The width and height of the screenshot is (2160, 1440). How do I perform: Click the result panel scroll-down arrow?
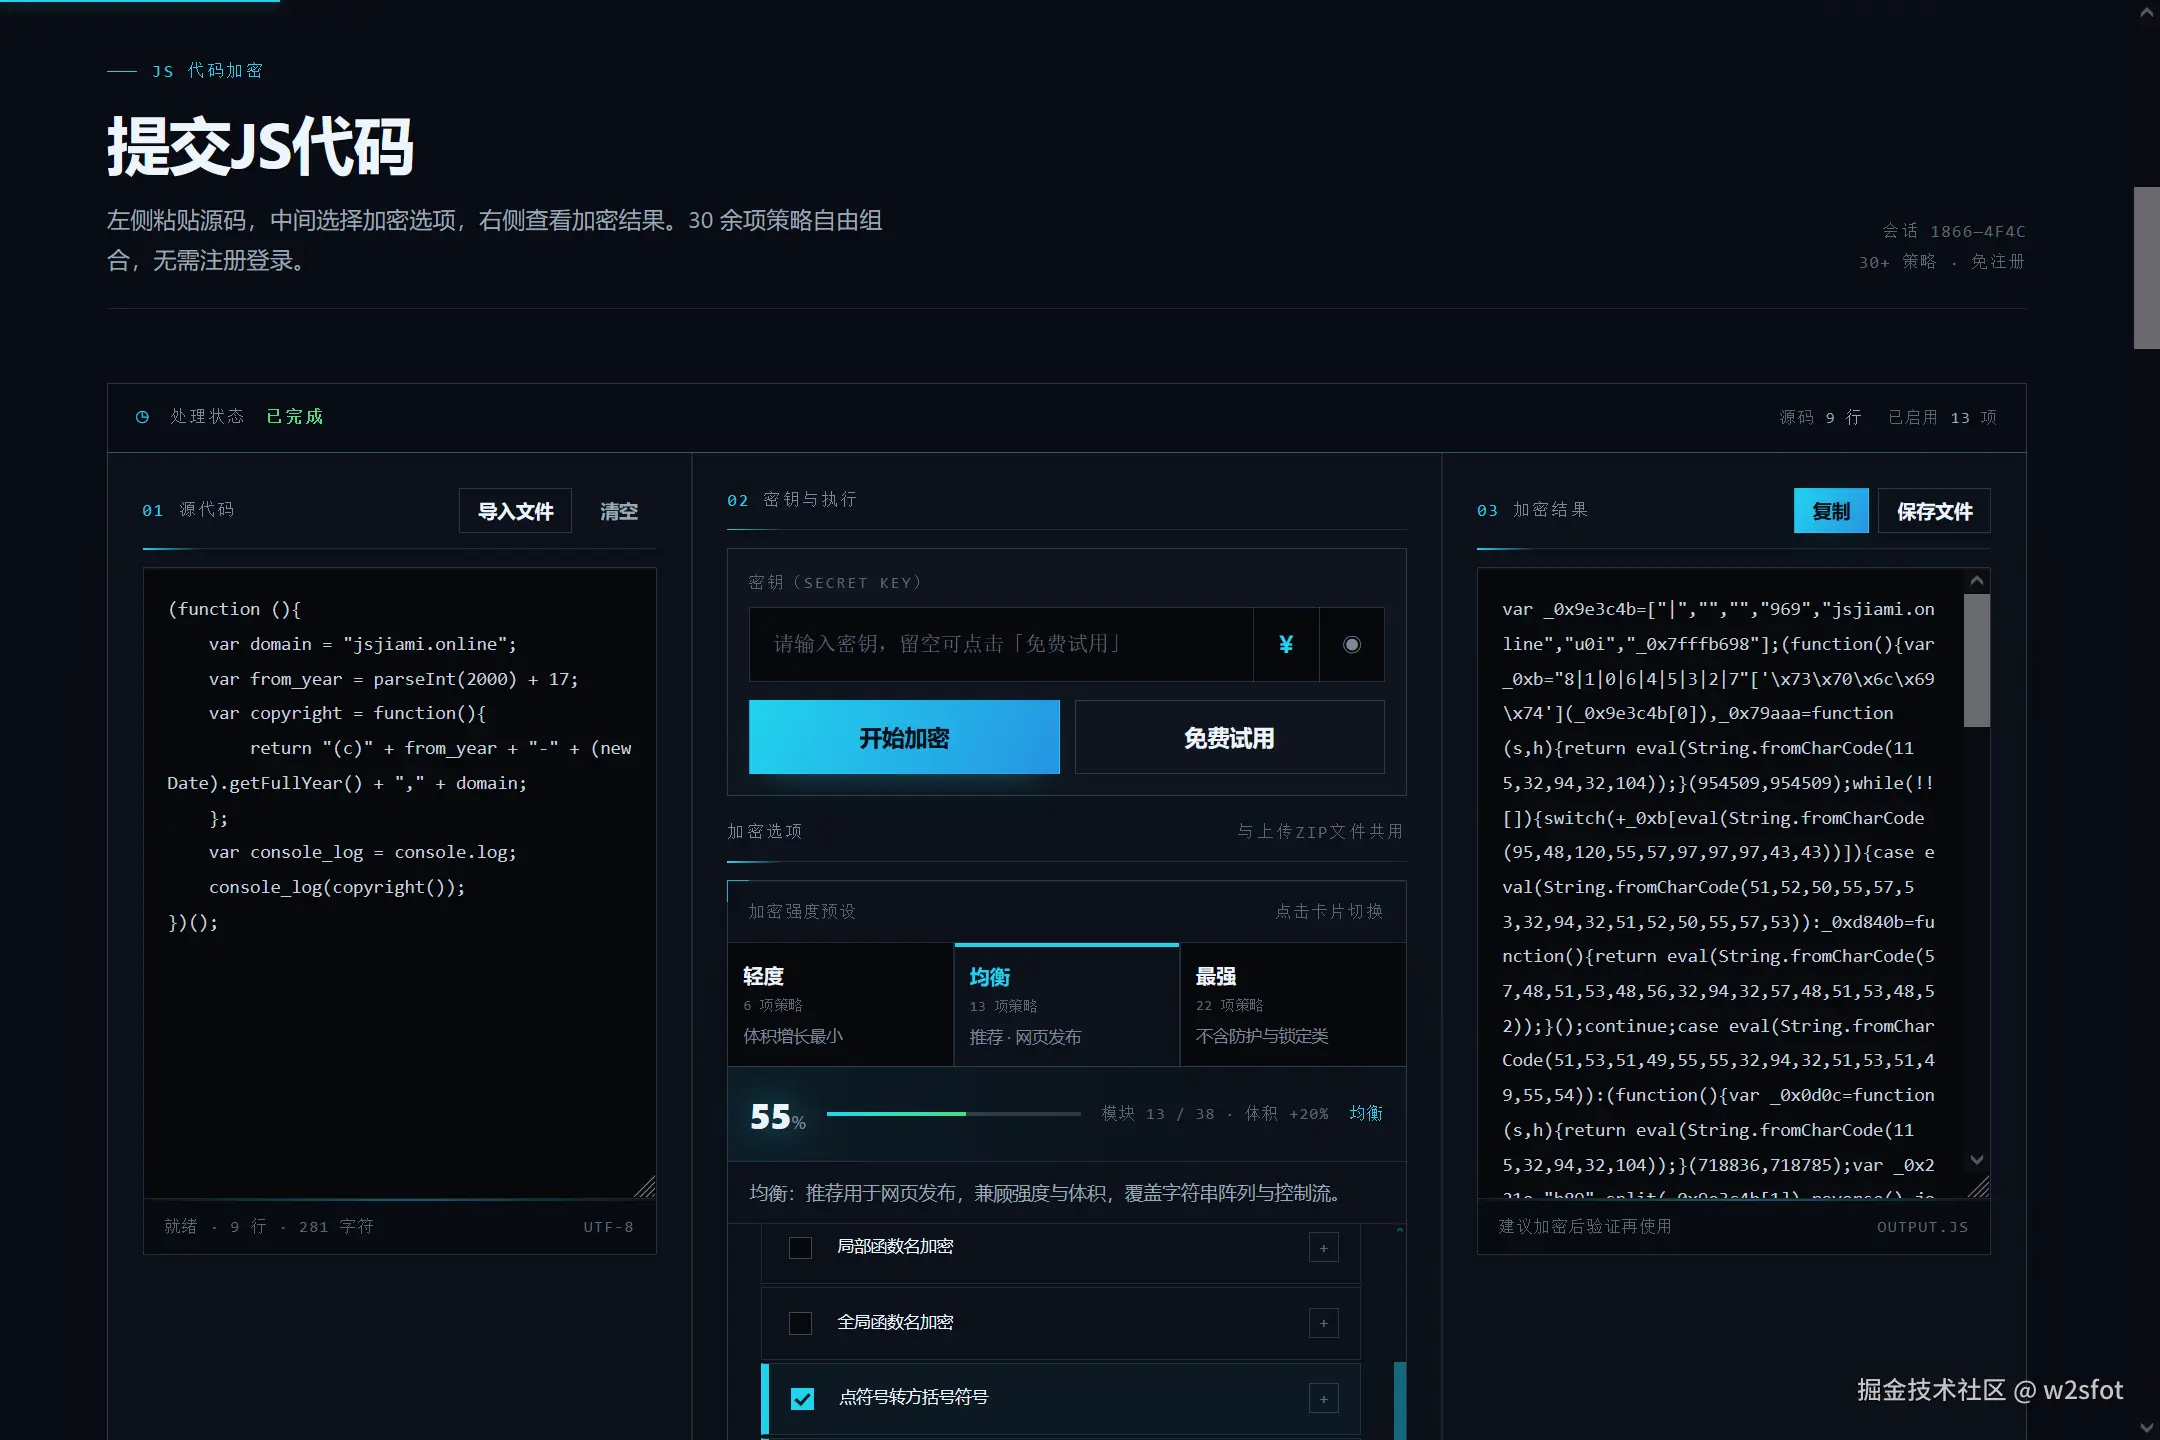pos(1976,1160)
